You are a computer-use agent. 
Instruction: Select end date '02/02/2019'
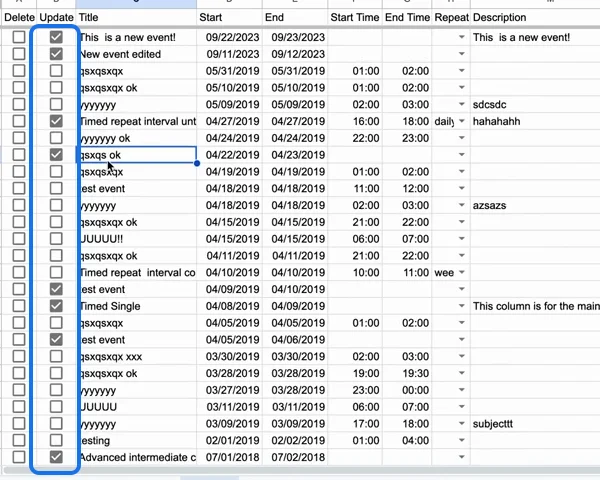click(x=295, y=440)
